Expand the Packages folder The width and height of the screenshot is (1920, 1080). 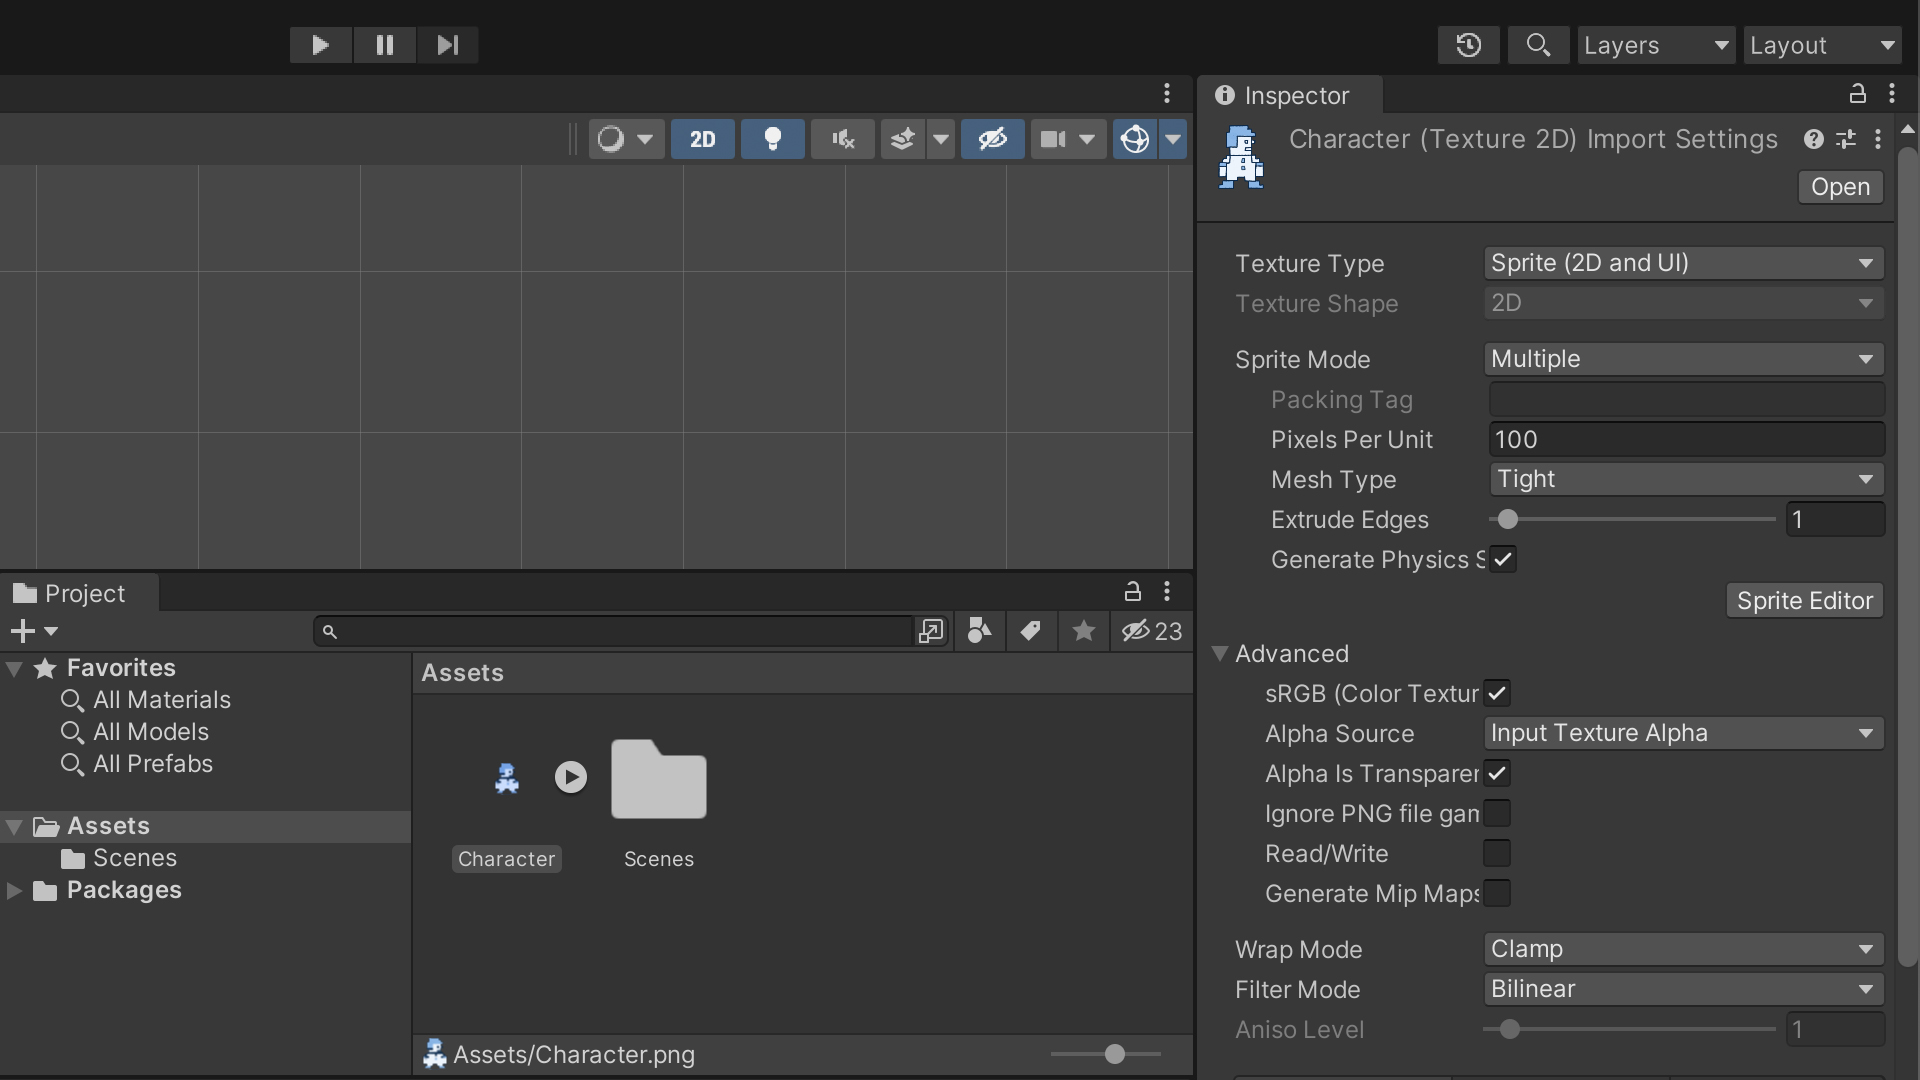[14, 890]
